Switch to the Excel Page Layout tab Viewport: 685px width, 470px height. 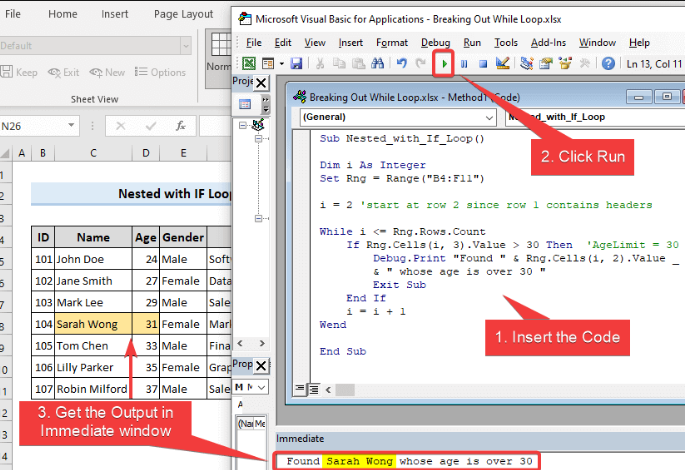(183, 14)
